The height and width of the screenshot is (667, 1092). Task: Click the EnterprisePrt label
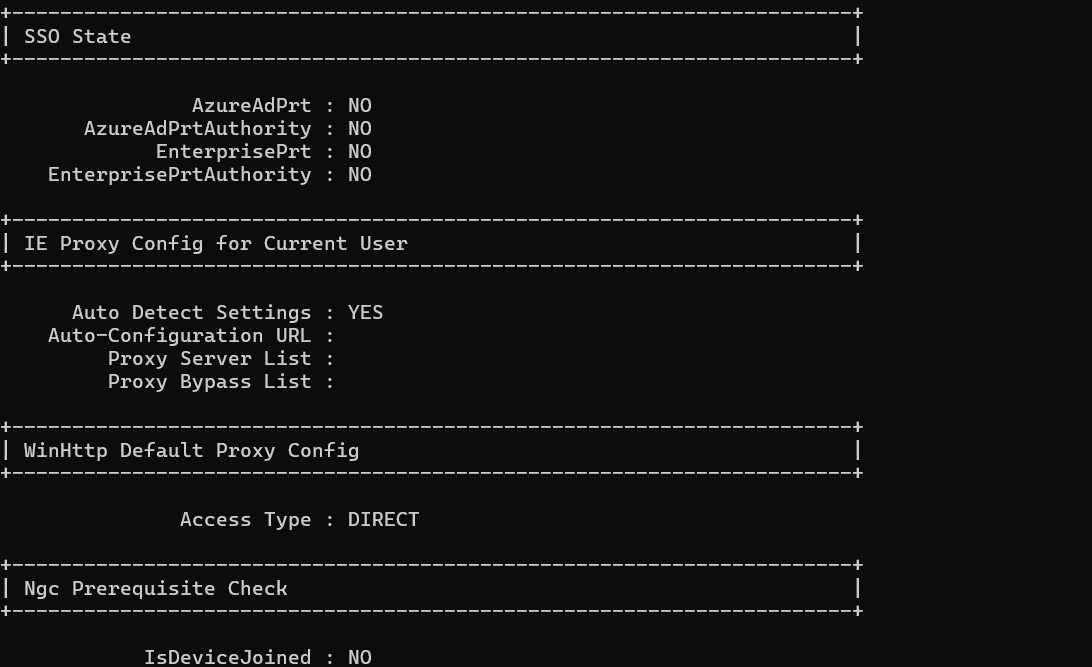[x=233, y=151]
